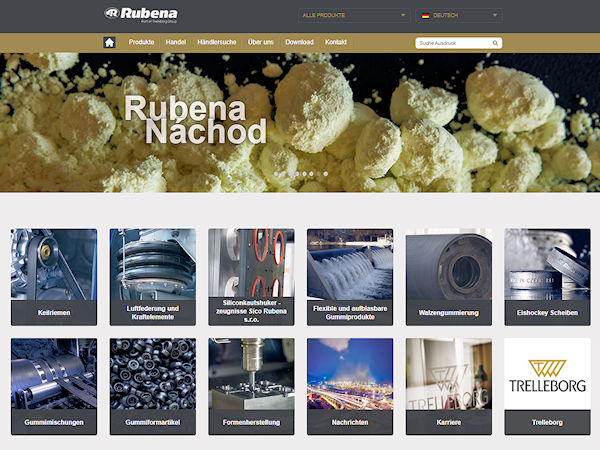
Task: Open the Formenherstellung tile image
Action: 251,374
